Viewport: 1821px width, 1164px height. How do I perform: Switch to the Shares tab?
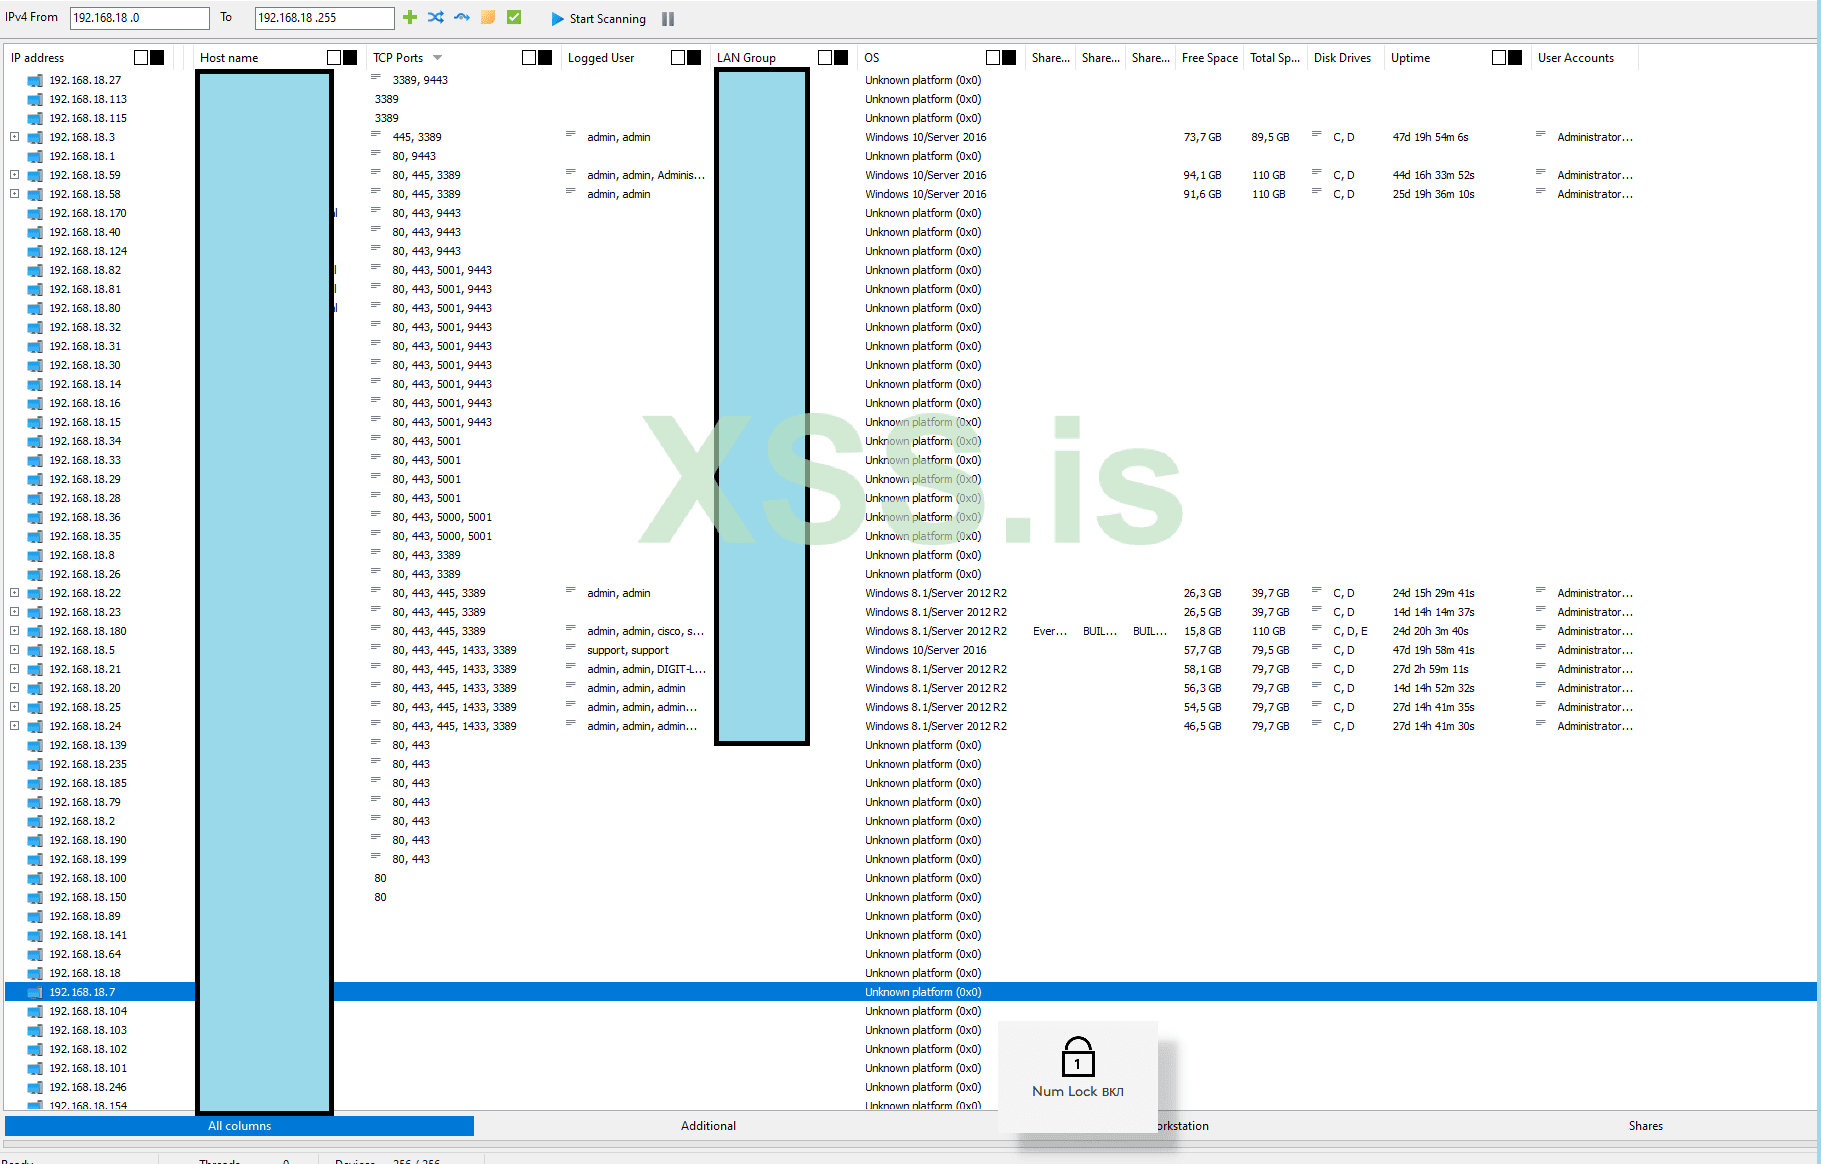pos(1645,1126)
